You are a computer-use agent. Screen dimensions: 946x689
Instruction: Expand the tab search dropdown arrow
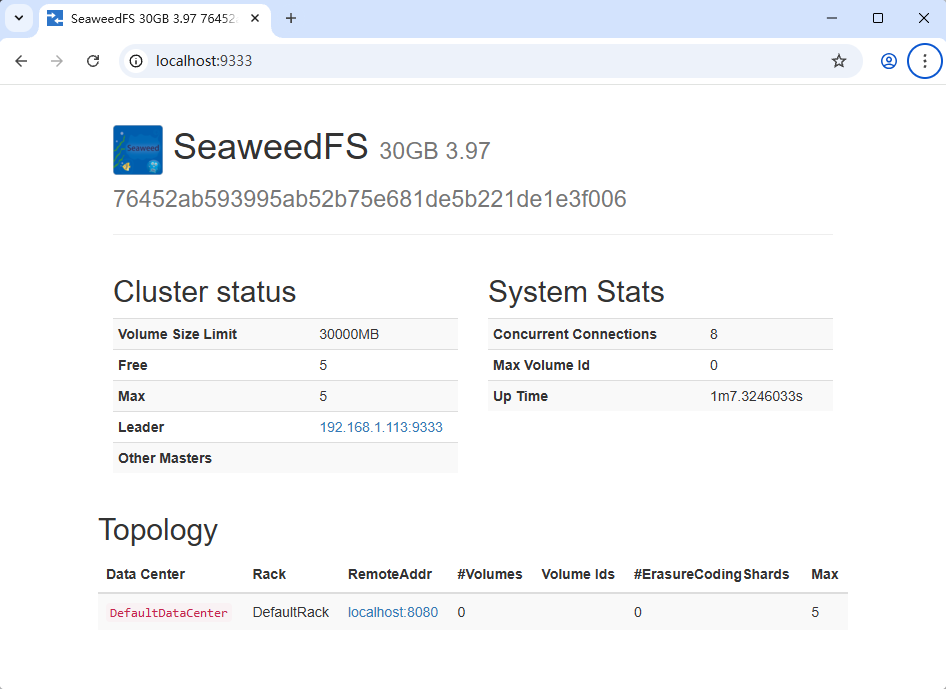pyautogui.click(x=19, y=18)
